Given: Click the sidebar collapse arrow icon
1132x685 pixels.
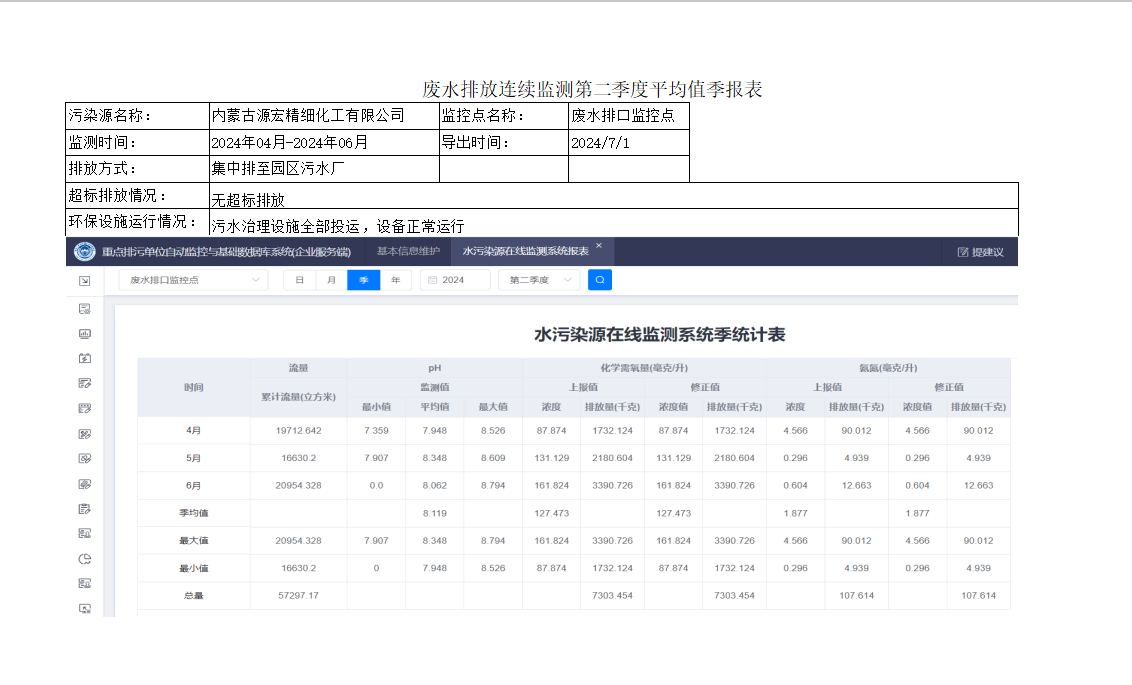Looking at the screenshot, I should pyautogui.click(x=84, y=281).
